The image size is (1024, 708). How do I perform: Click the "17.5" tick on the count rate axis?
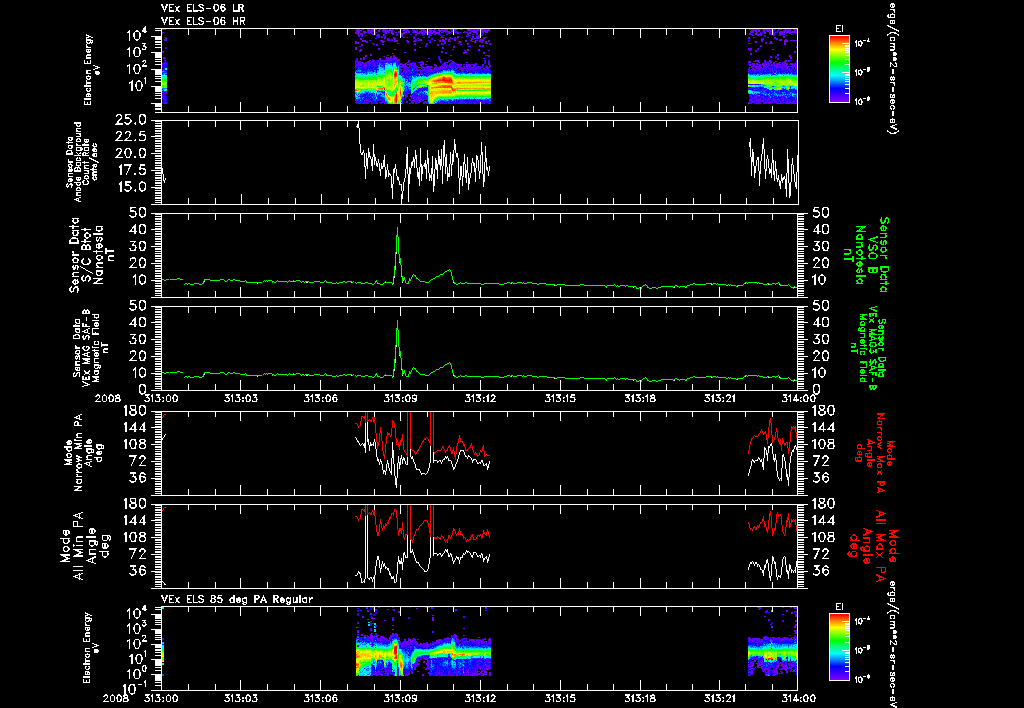(131, 170)
